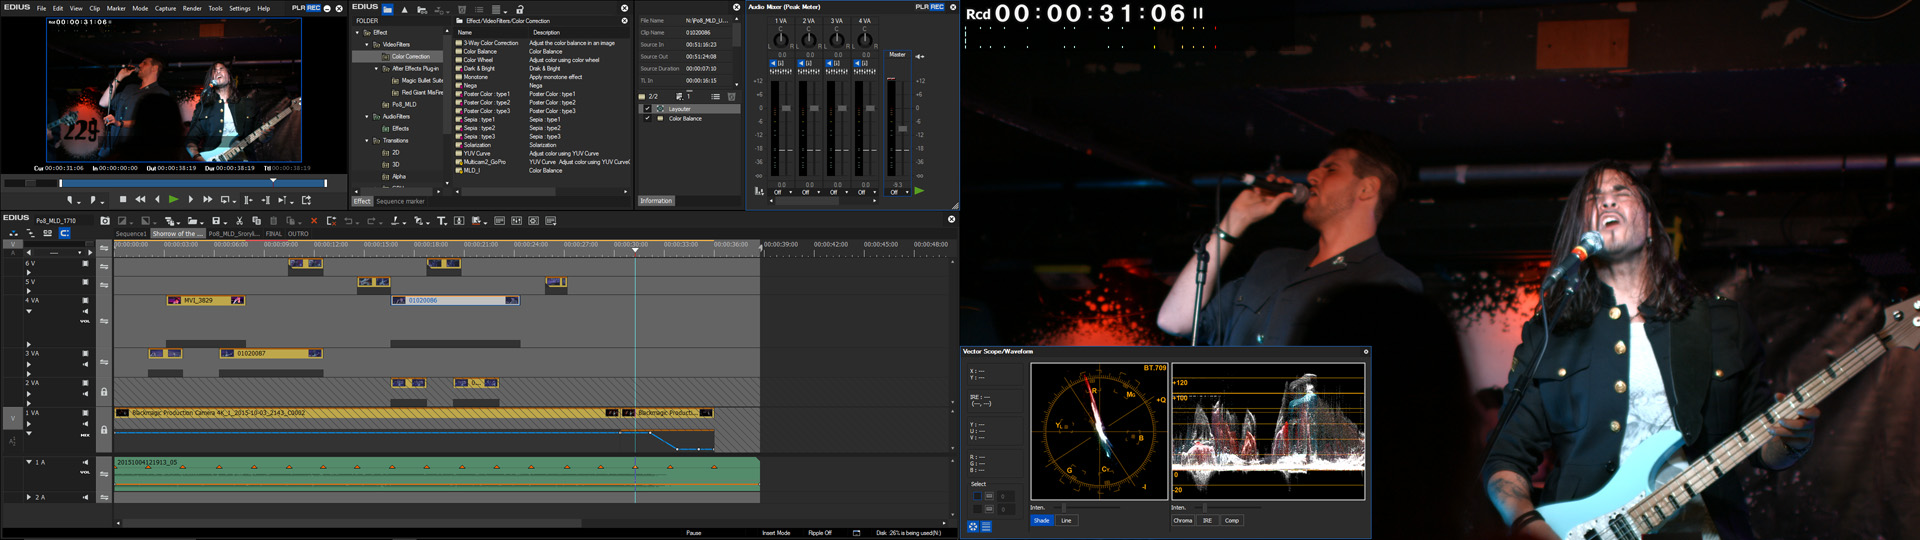Switch to the OUTRO sequence tab
The height and width of the screenshot is (540, 1920).
[x=298, y=234]
